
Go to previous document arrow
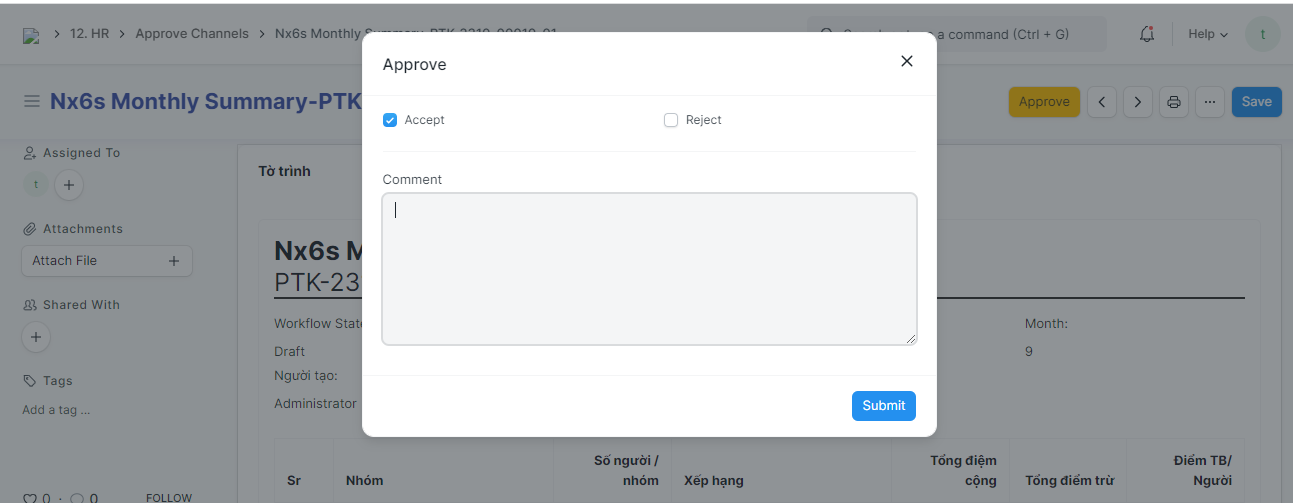click(1102, 102)
